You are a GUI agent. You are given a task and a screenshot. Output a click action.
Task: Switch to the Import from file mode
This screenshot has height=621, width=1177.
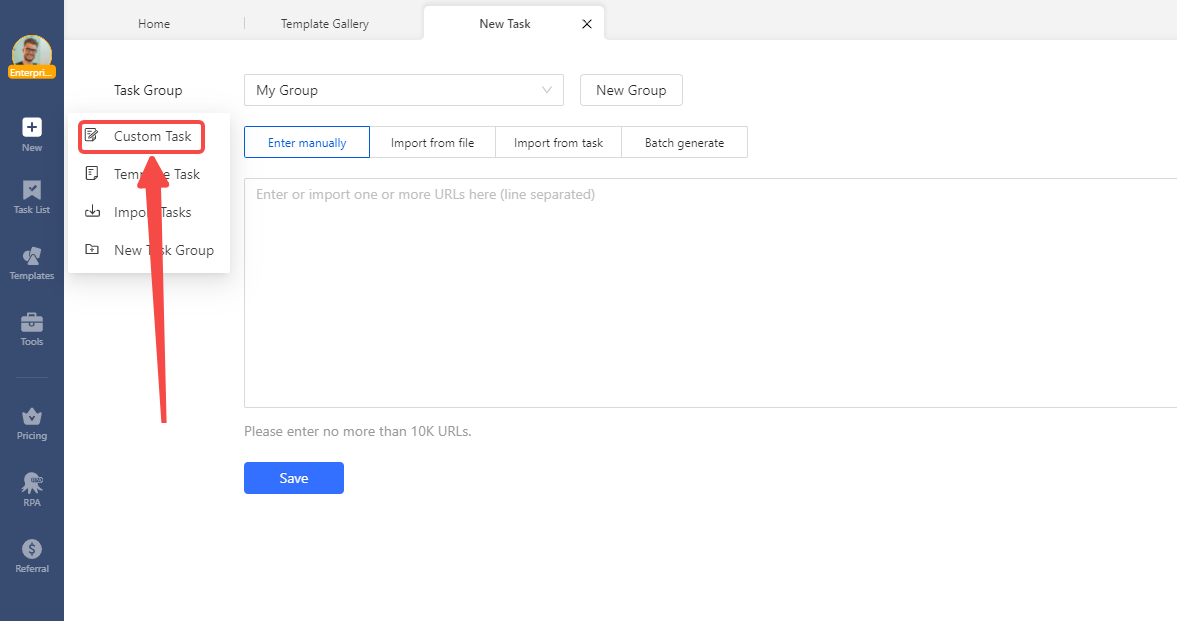(x=433, y=142)
